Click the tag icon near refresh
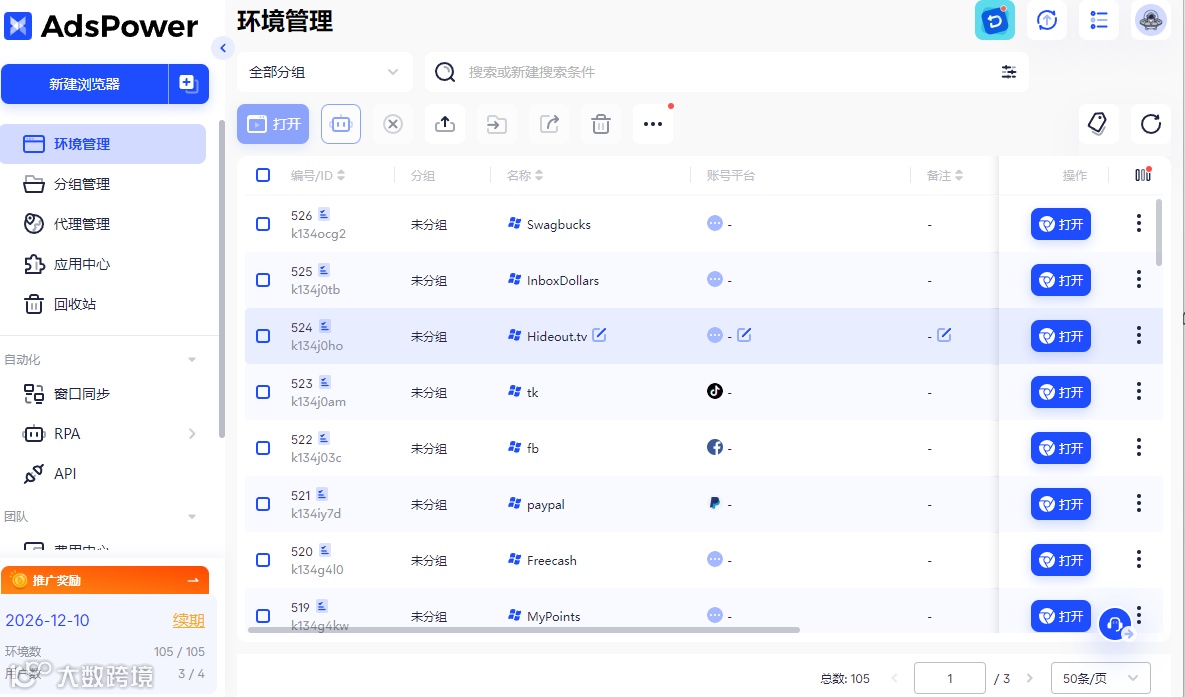The width and height of the screenshot is (1185, 697). (1097, 123)
